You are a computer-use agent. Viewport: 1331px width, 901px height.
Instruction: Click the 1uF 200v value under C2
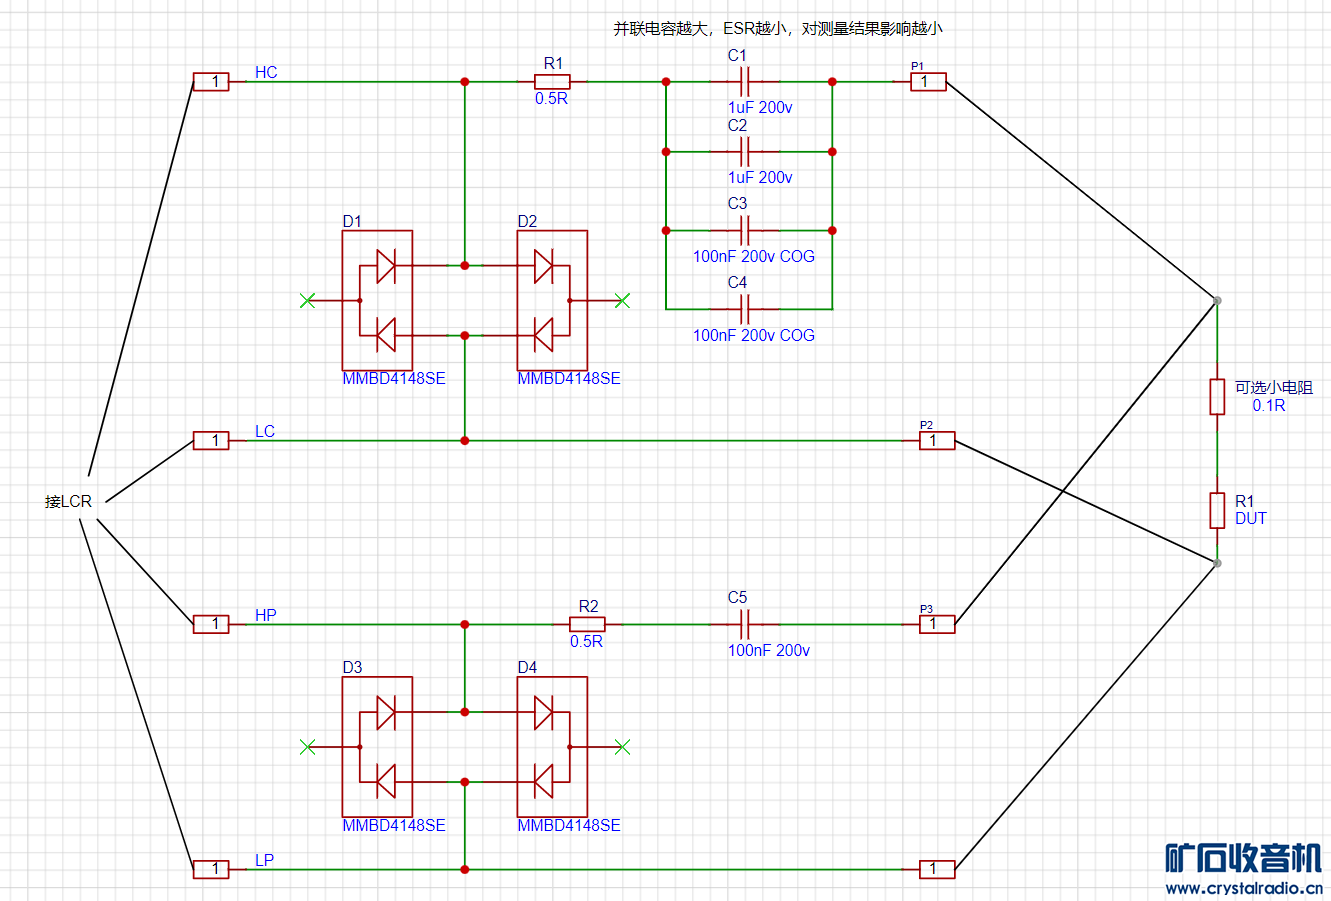[760, 177]
